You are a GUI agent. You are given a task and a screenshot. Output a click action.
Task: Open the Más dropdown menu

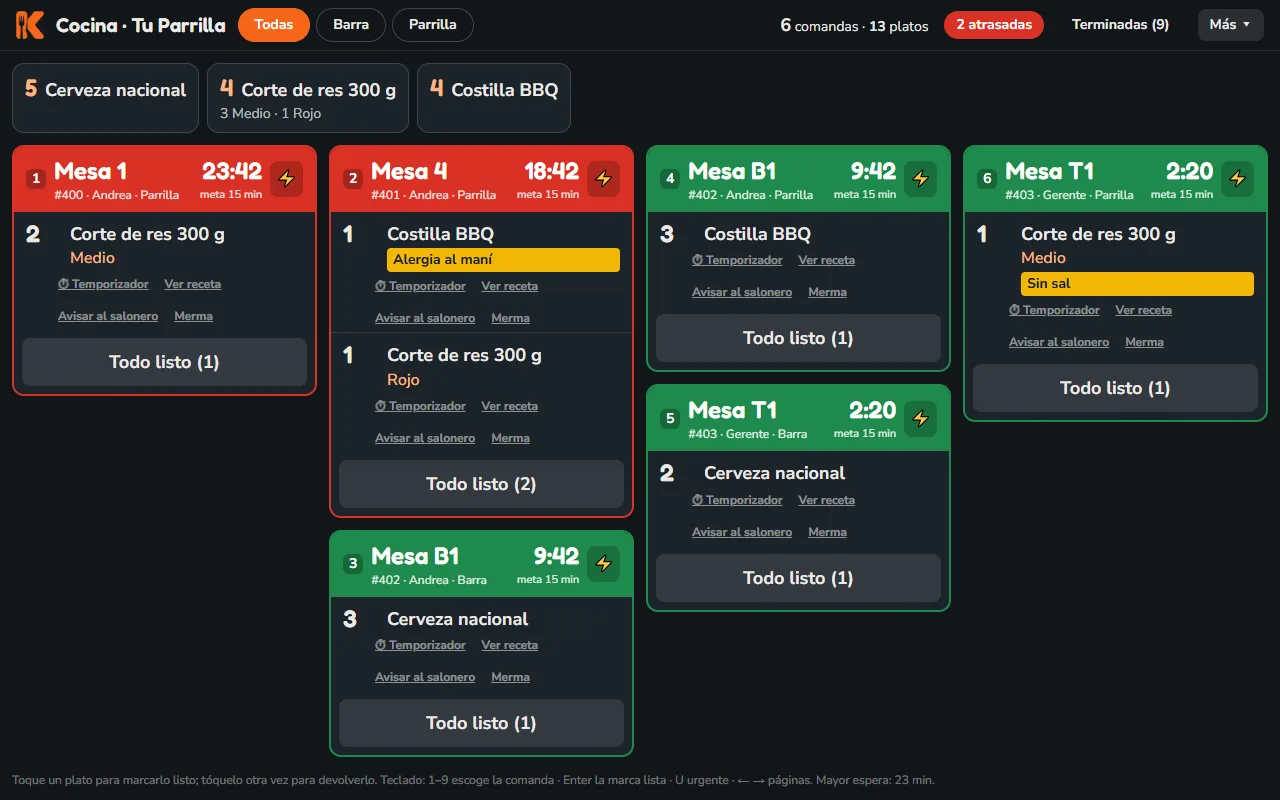pyautogui.click(x=1230, y=25)
